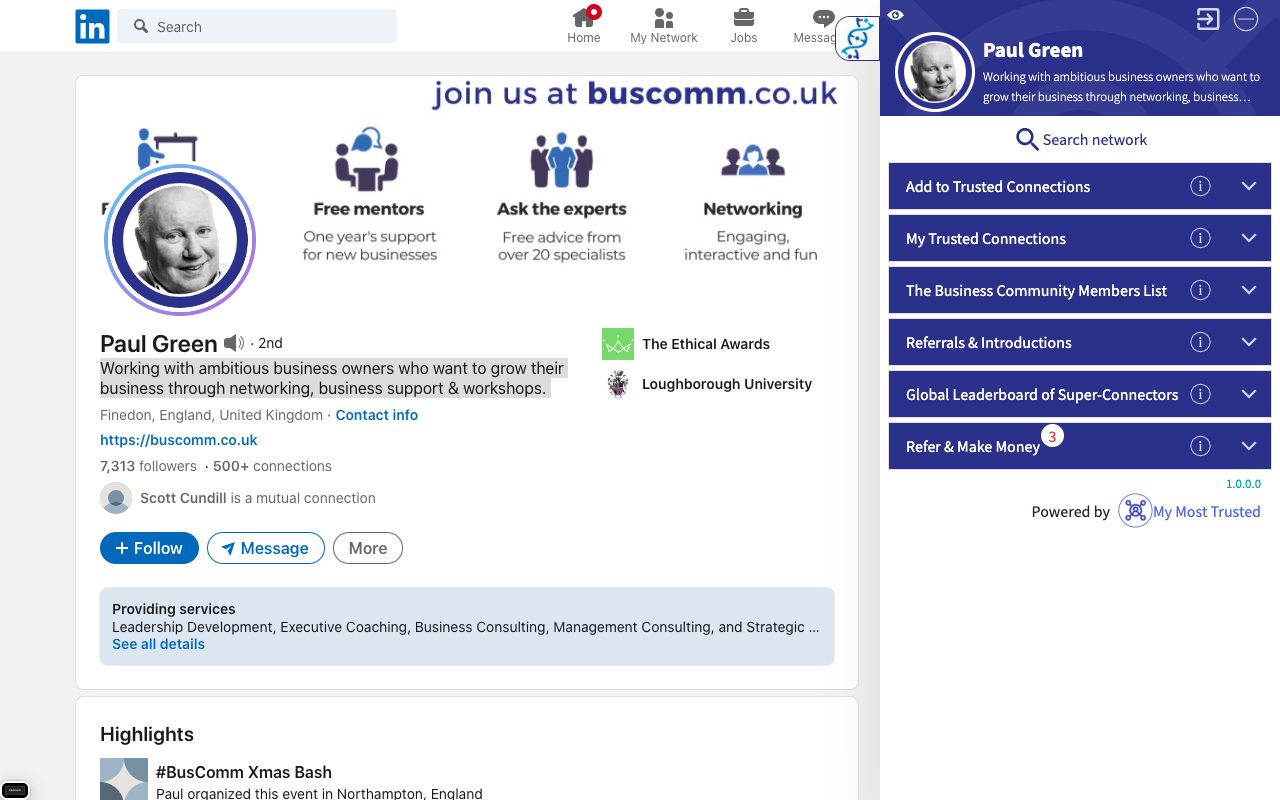This screenshot has width=1280, height=800.
Task: Click See all details link
Action: point(158,644)
